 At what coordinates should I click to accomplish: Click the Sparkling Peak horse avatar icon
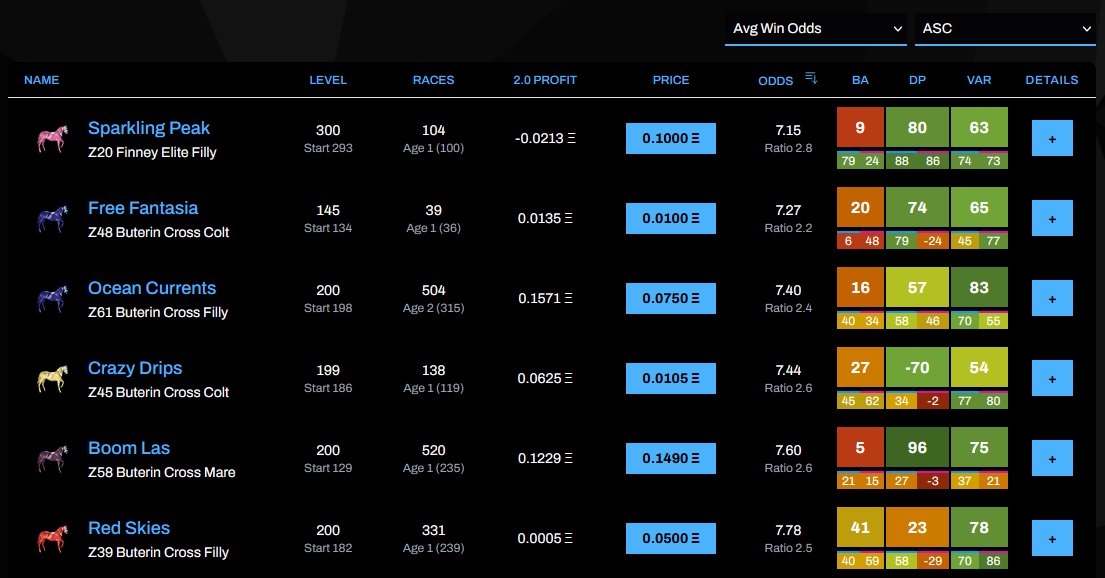point(51,138)
